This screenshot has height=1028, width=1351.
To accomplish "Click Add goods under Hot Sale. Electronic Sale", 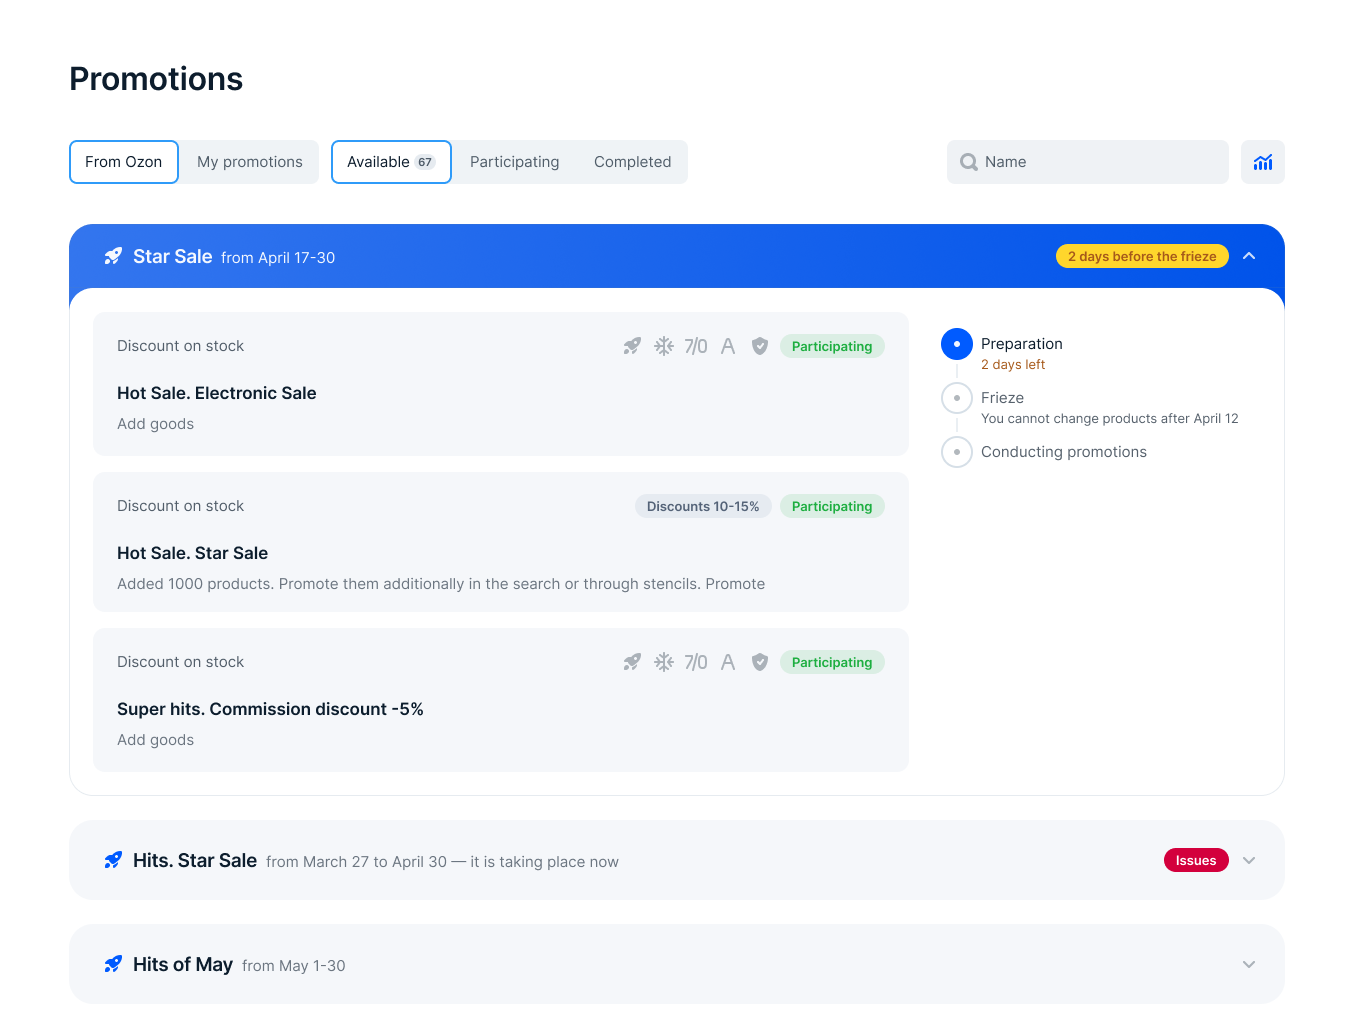I will (x=156, y=424).
